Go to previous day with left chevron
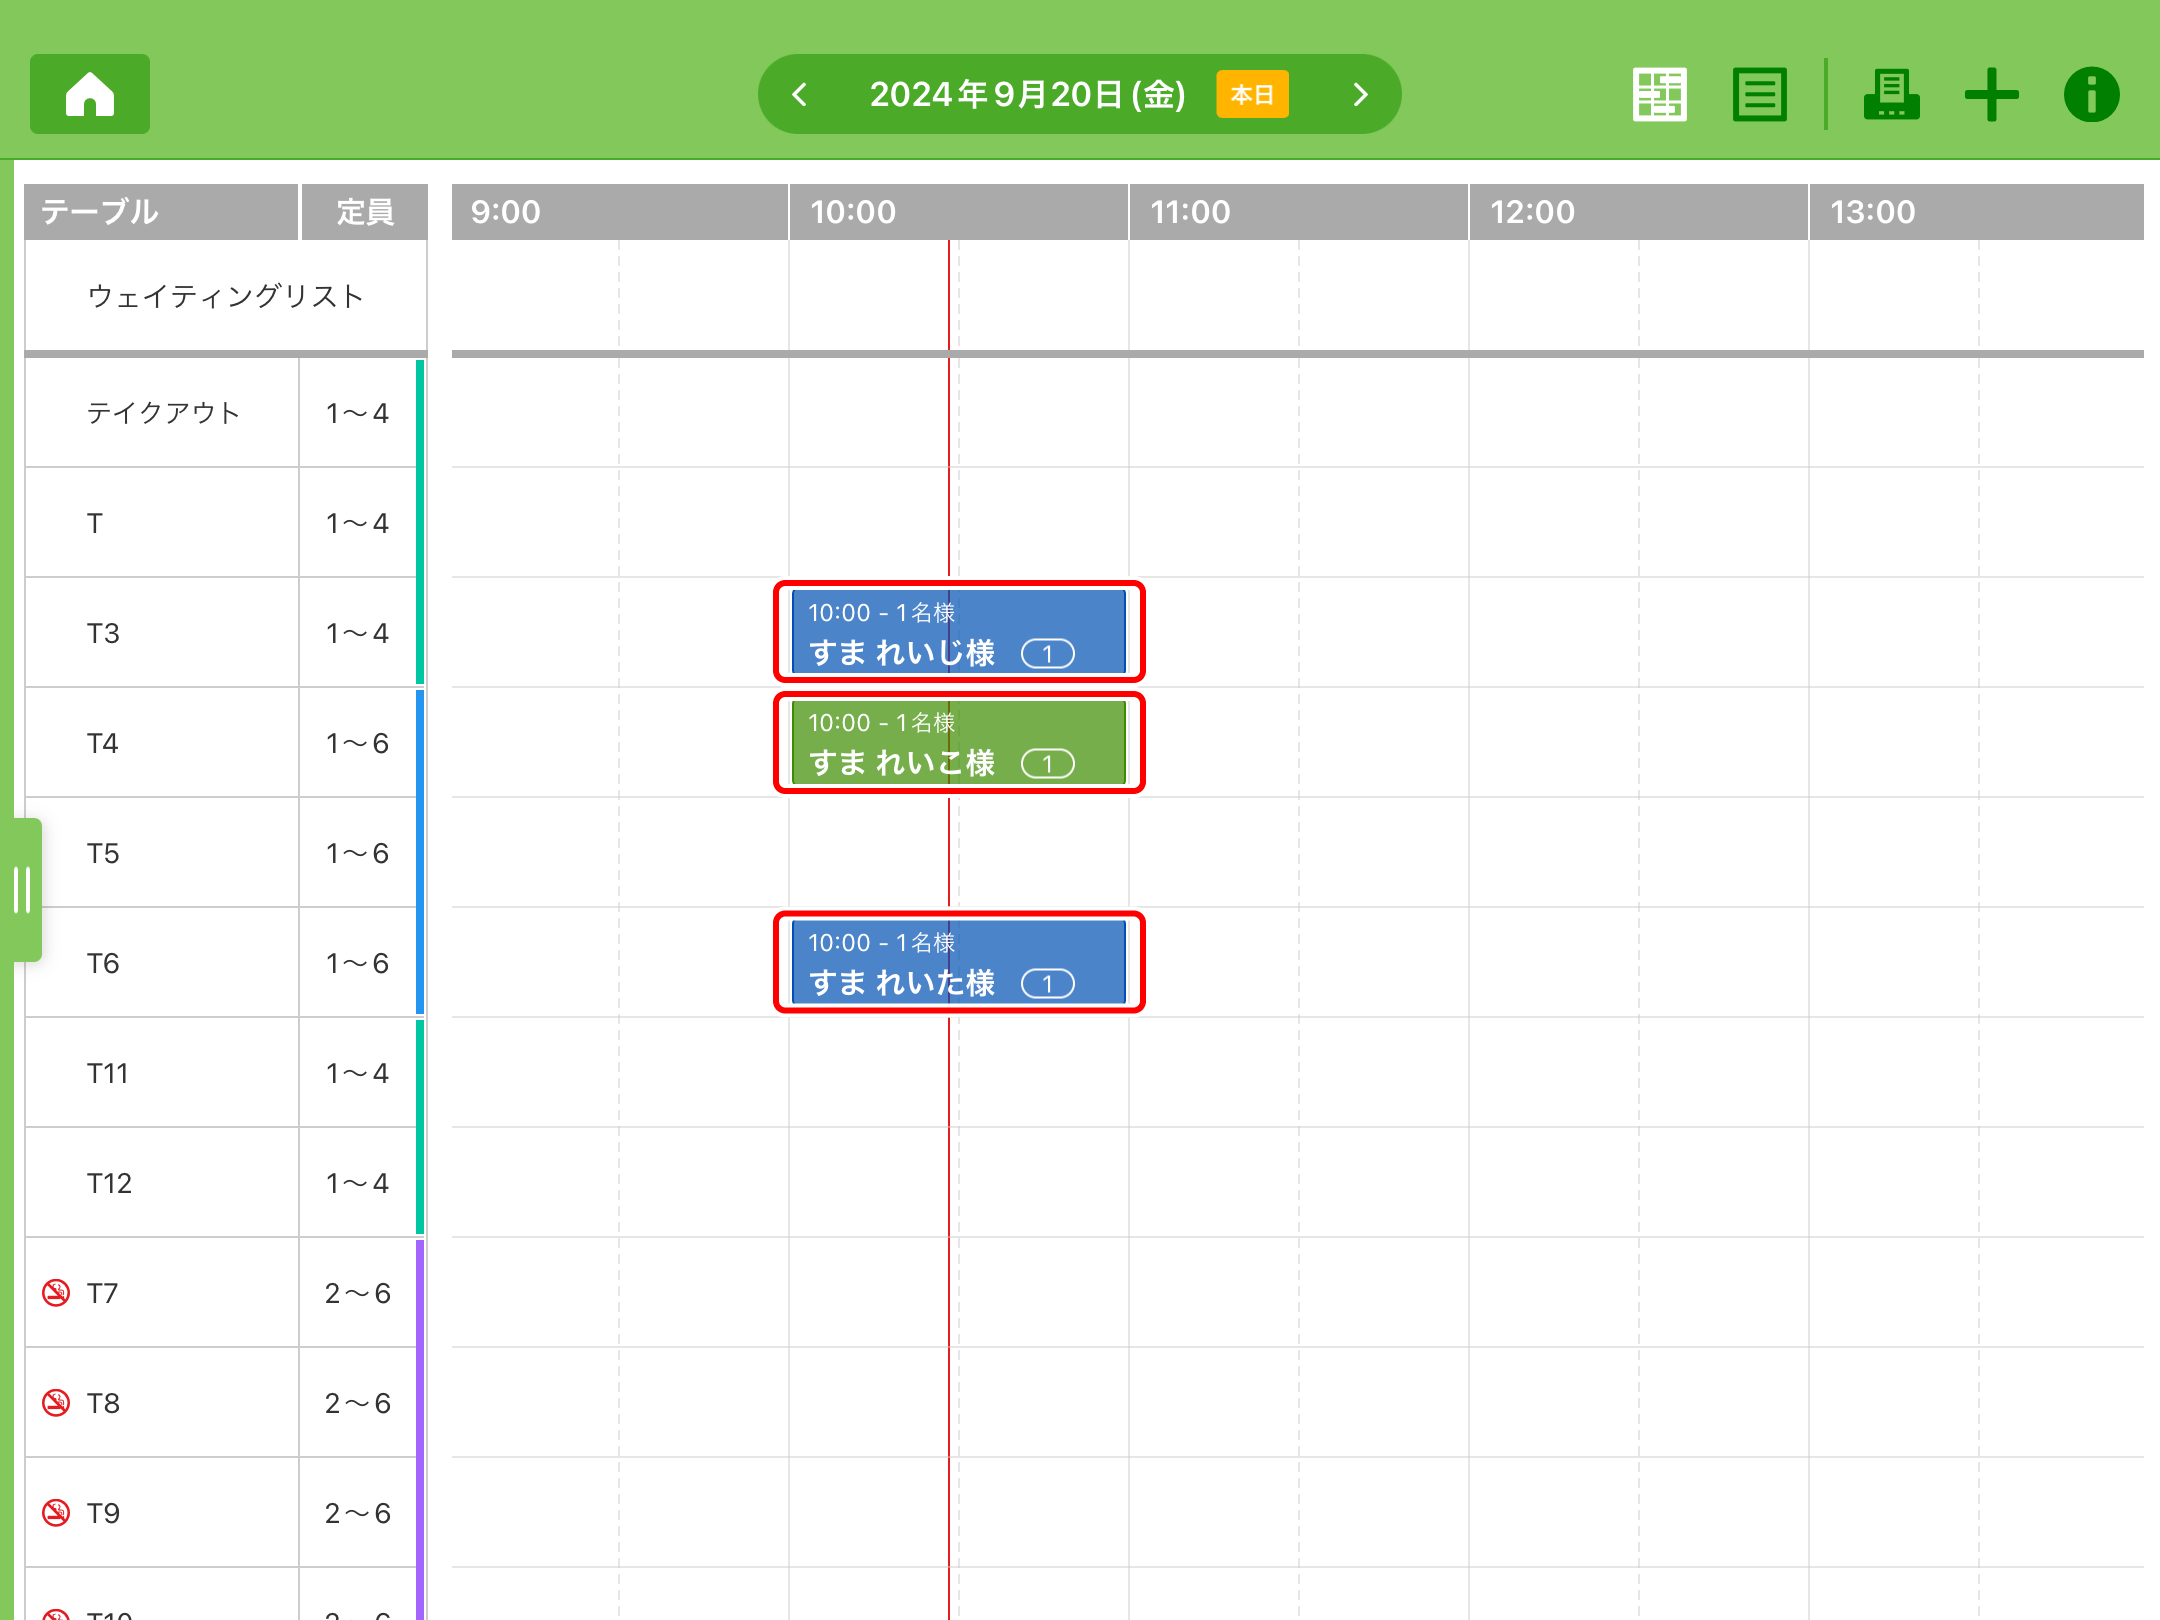 pyautogui.click(x=800, y=95)
